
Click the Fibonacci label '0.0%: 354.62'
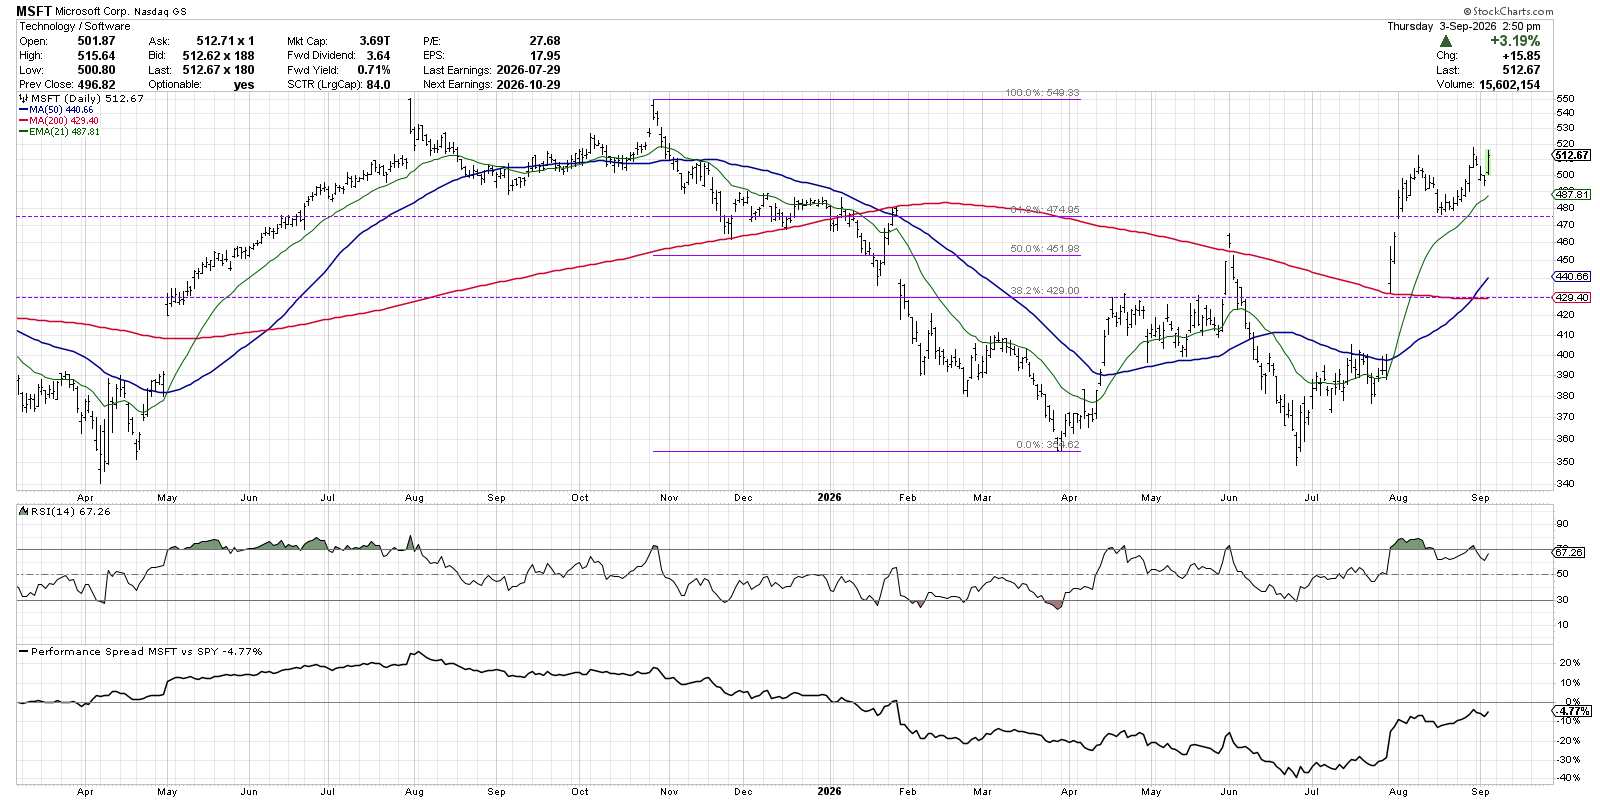coord(1048,445)
